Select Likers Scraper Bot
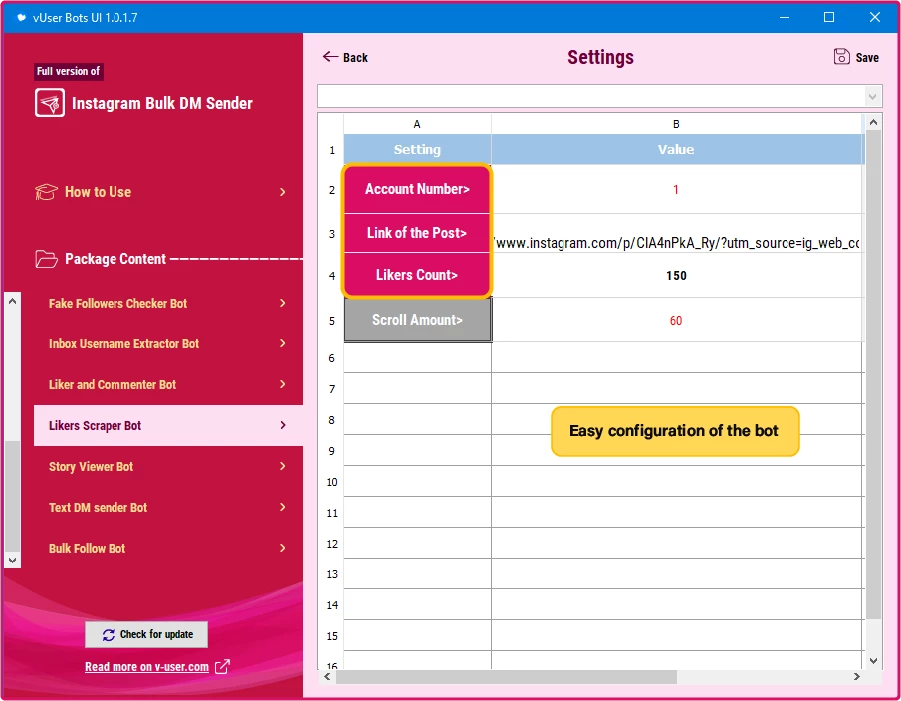The height and width of the screenshot is (701, 901). point(168,425)
